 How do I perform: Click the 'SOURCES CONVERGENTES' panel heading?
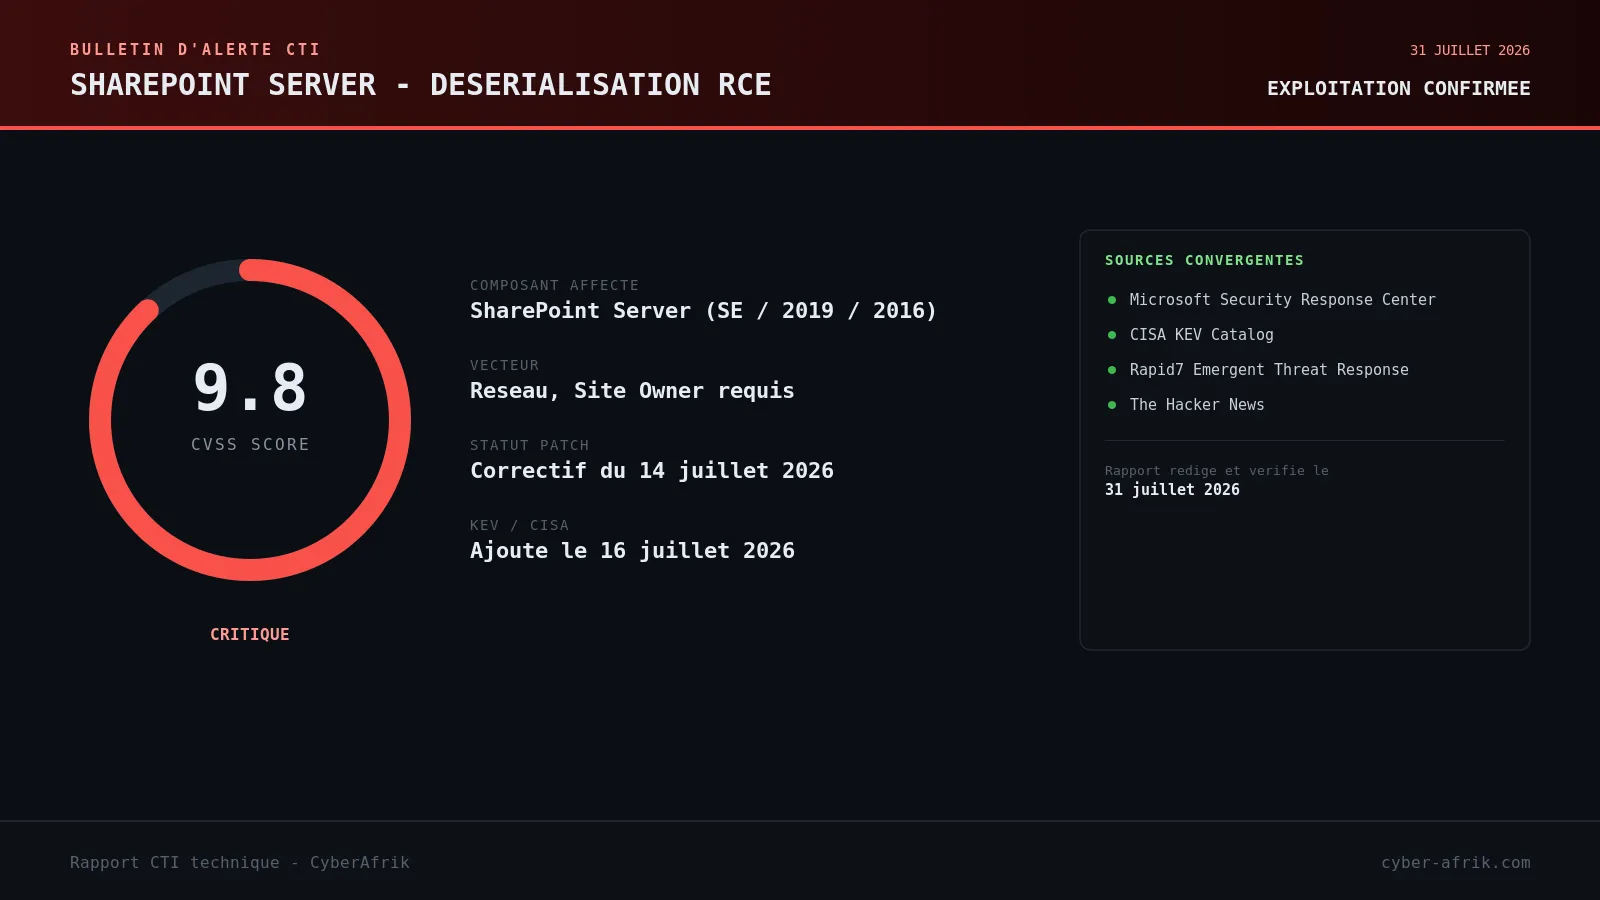pyautogui.click(x=1204, y=260)
